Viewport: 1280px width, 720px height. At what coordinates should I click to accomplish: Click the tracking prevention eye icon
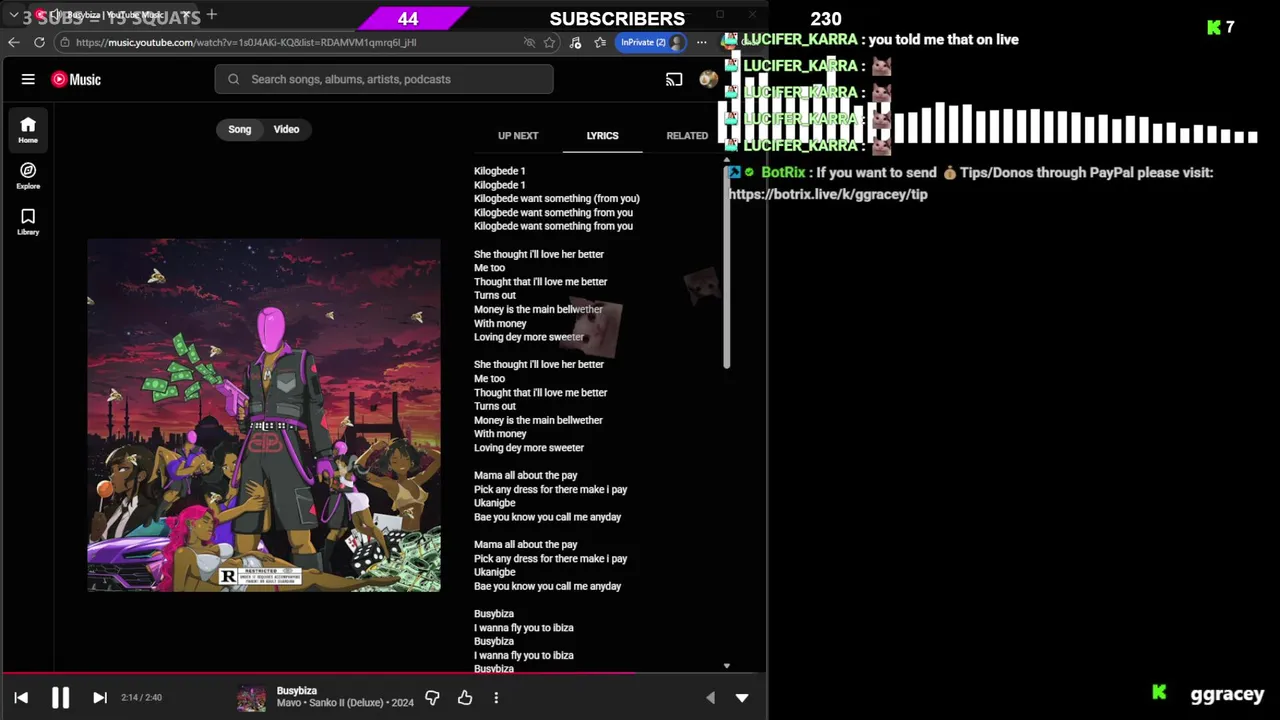[x=529, y=42]
